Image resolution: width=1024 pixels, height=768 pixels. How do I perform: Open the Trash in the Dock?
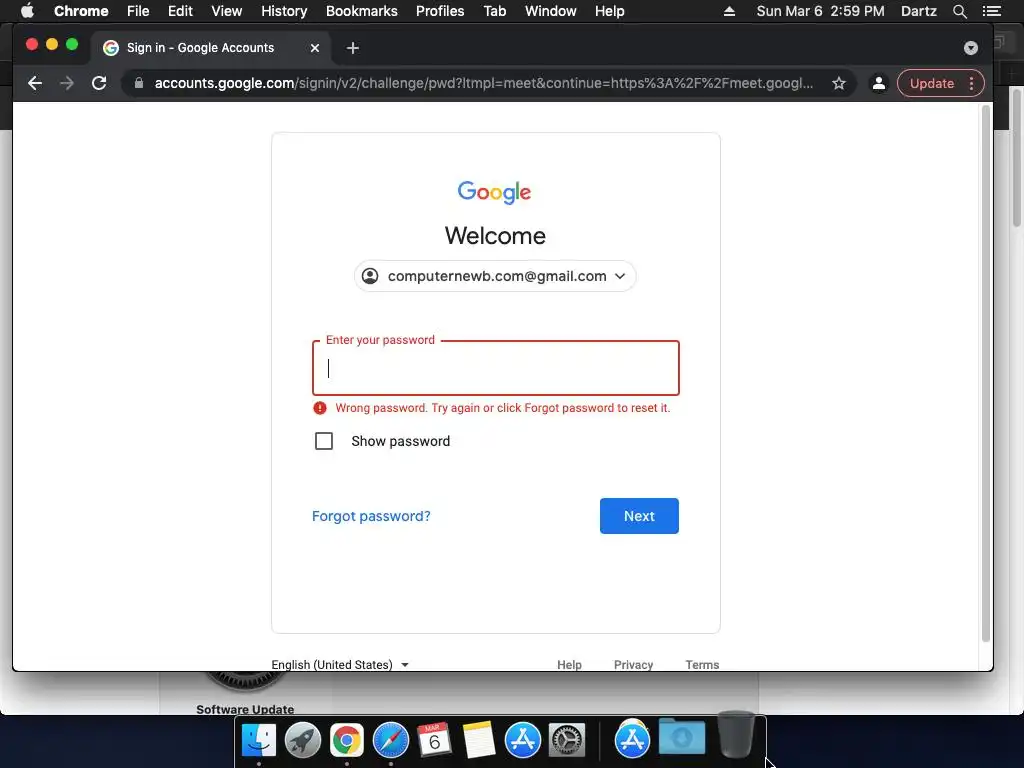[x=736, y=734]
